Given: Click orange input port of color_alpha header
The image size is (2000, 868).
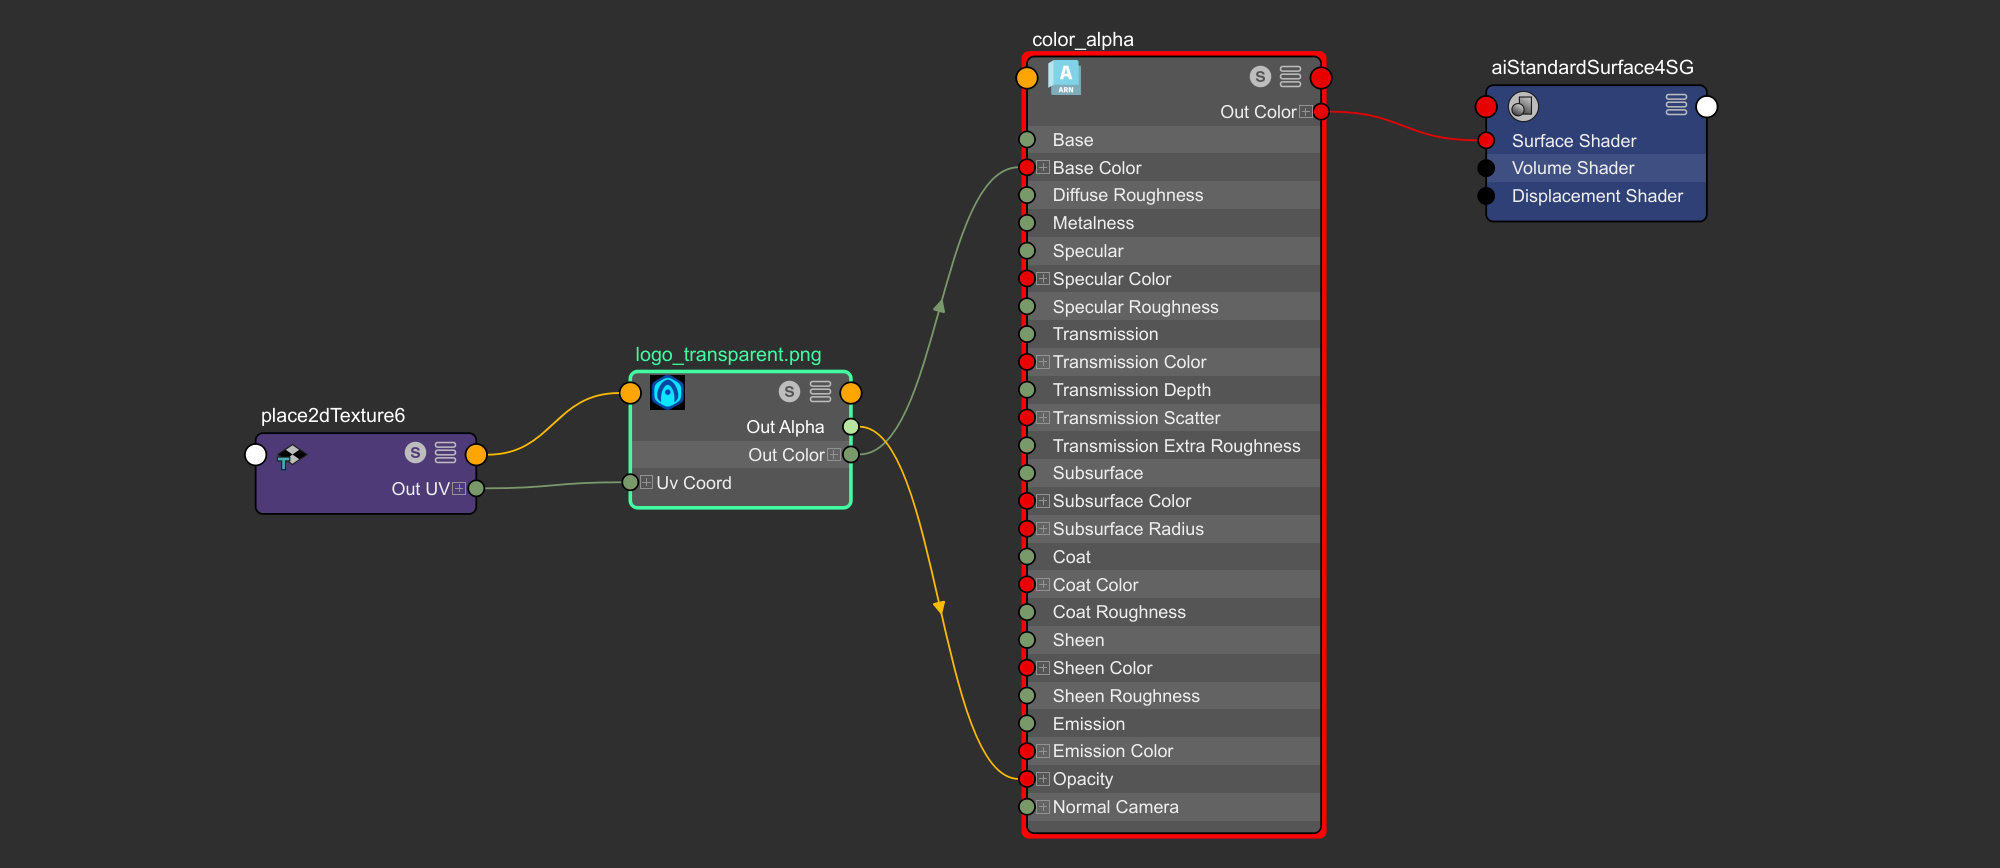Looking at the screenshot, I should point(1027,78).
